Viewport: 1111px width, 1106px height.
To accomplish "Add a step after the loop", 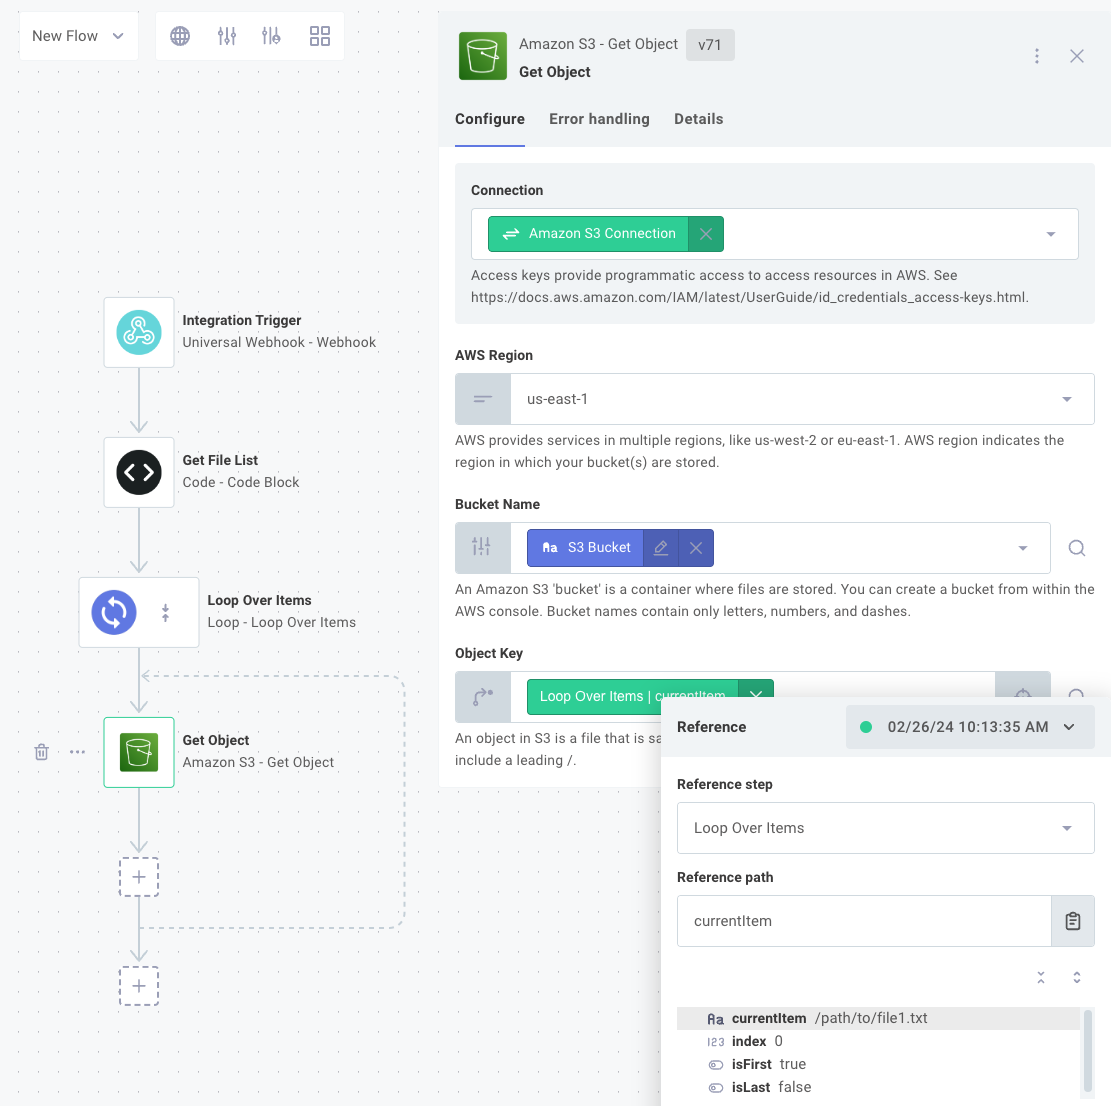I will click(x=139, y=986).
